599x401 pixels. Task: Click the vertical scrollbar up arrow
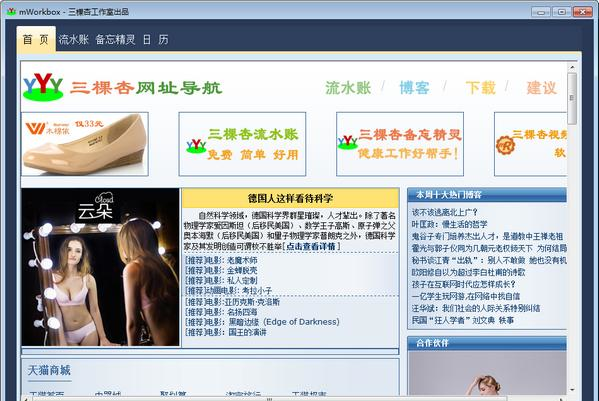tap(572, 67)
